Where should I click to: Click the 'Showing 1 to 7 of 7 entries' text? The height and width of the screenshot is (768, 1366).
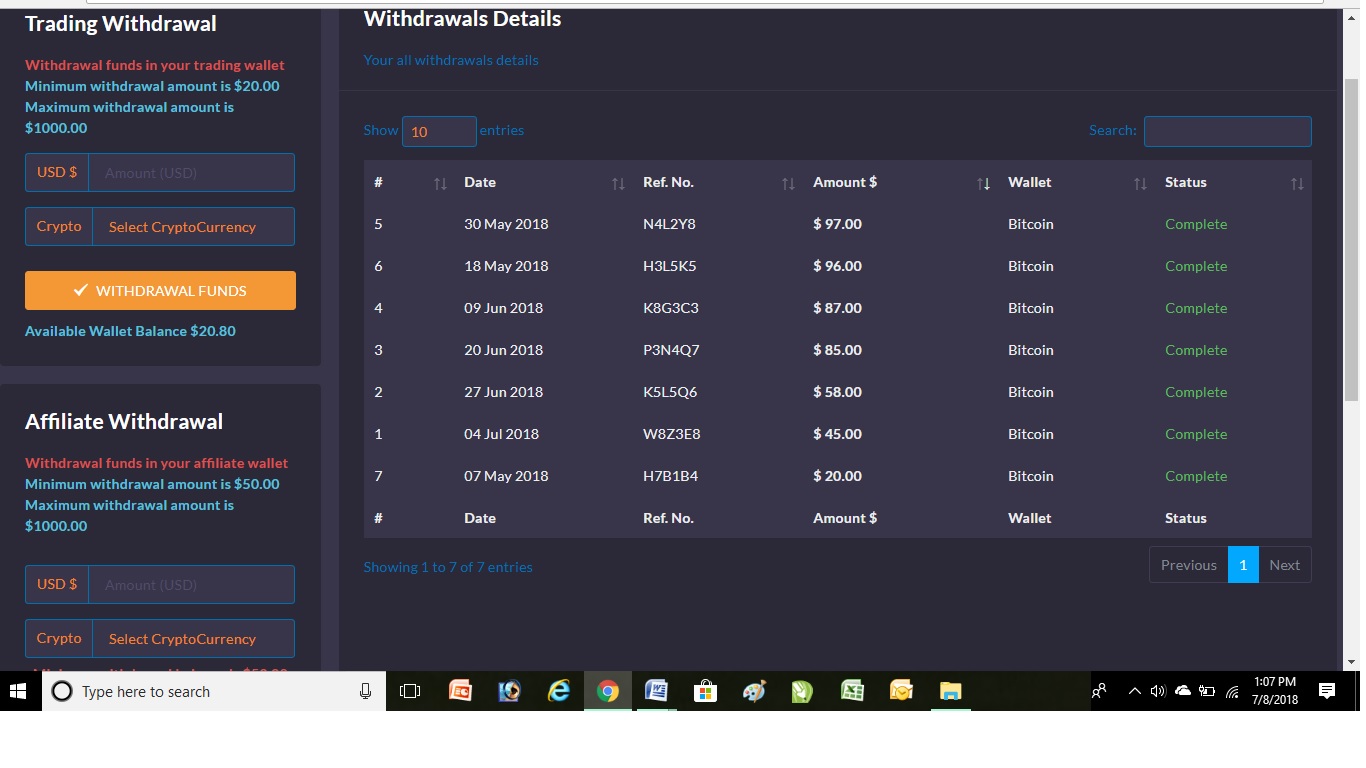448,567
